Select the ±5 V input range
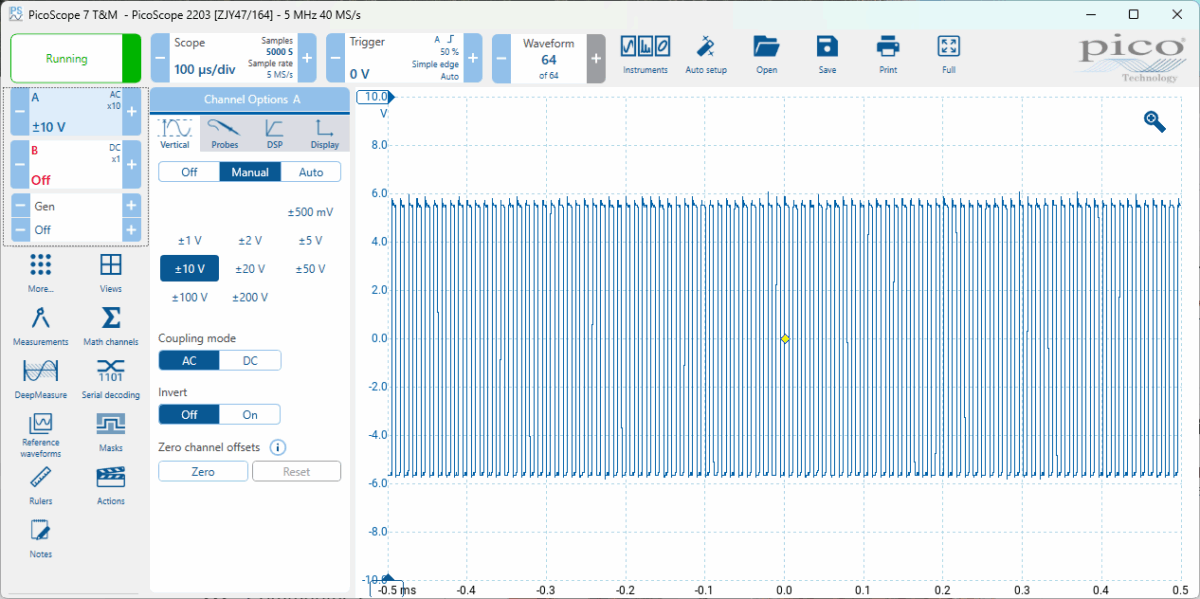Image resolution: width=1200 pixels, height=599 pixels. (x=311, y=241)
